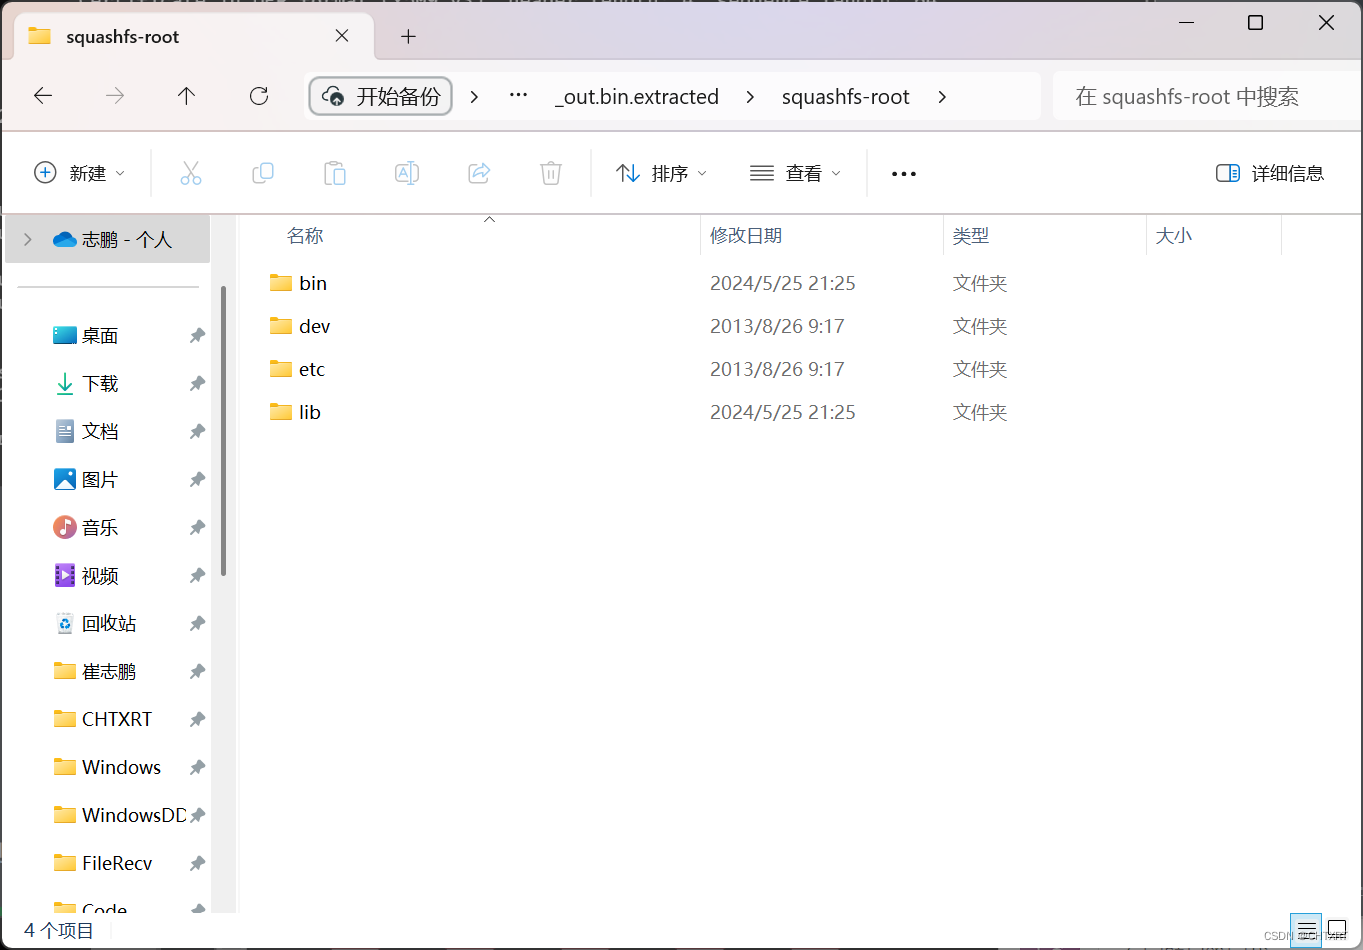The height and width of the screenshot is (950, 1363).
Task: Open 文档 Documents in sidebar
Action: pos(100,432)
